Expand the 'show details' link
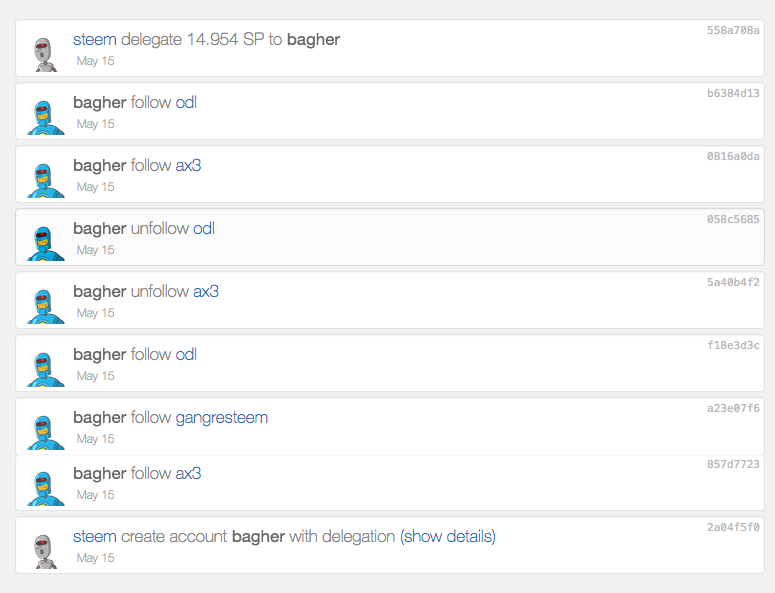 click(448, 536)
